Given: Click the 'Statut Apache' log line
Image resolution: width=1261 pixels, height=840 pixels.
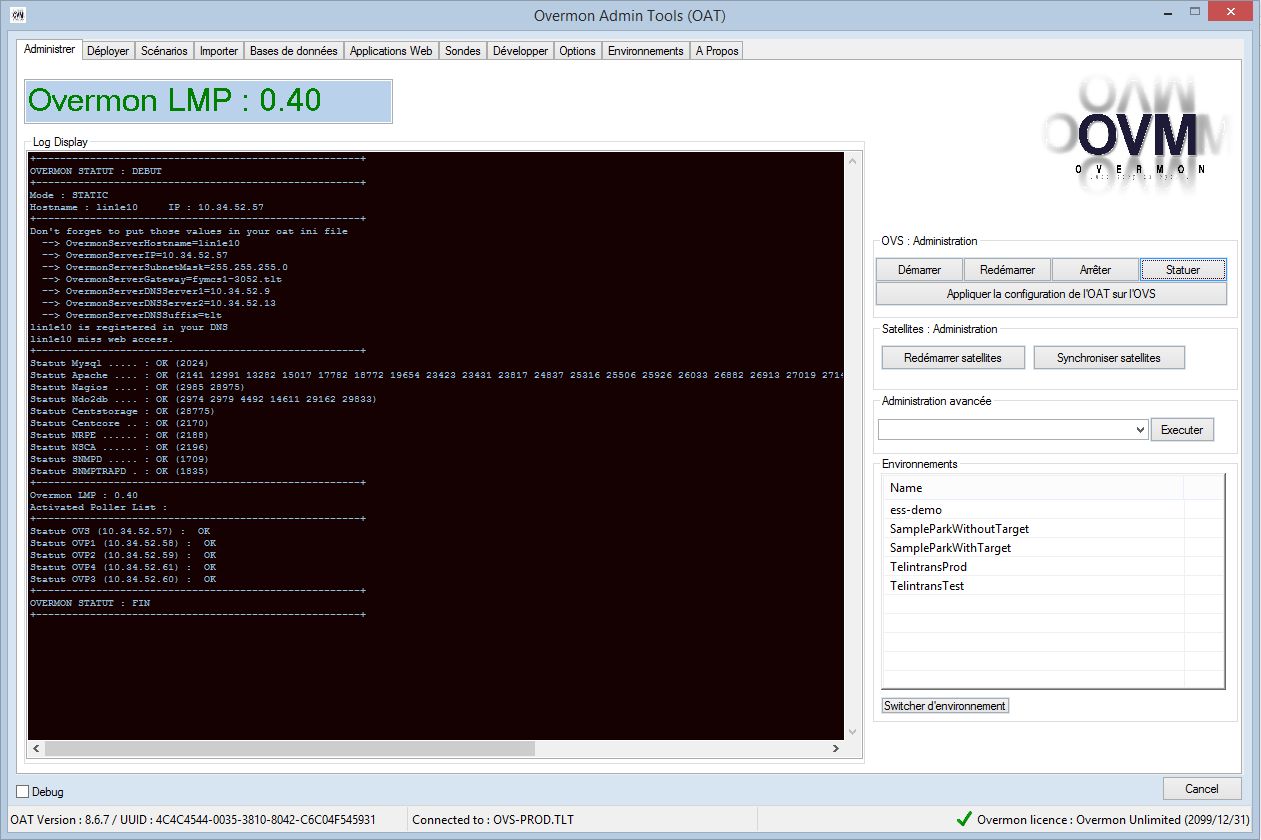Looking at the screenshot, I should pyautogui.click(x=437, y=375).
